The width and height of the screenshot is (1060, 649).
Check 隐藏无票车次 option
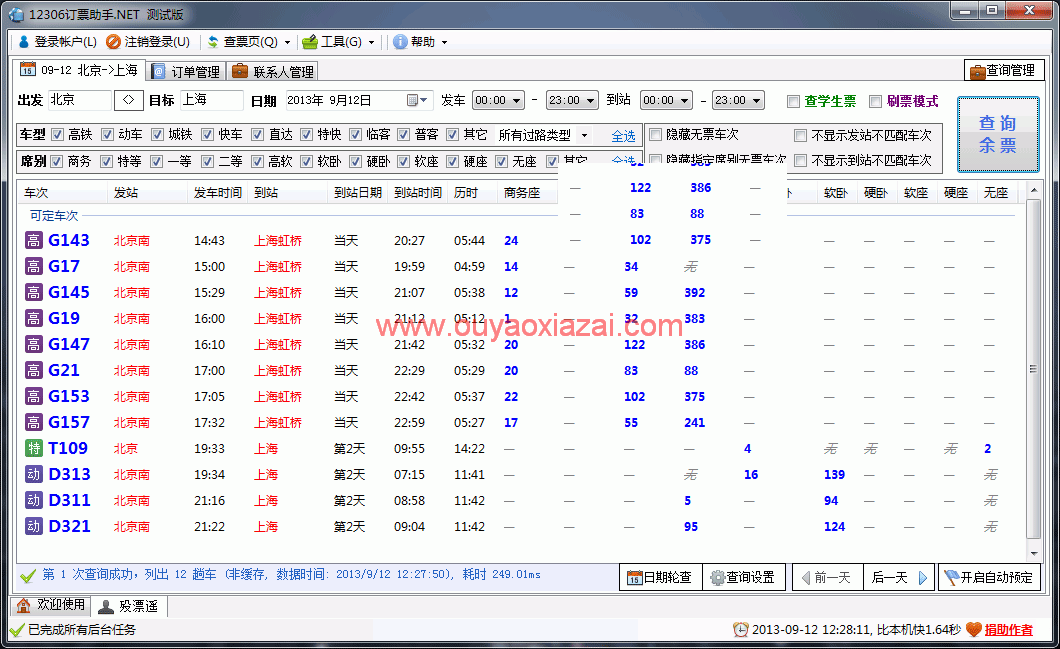click(655, 135)
